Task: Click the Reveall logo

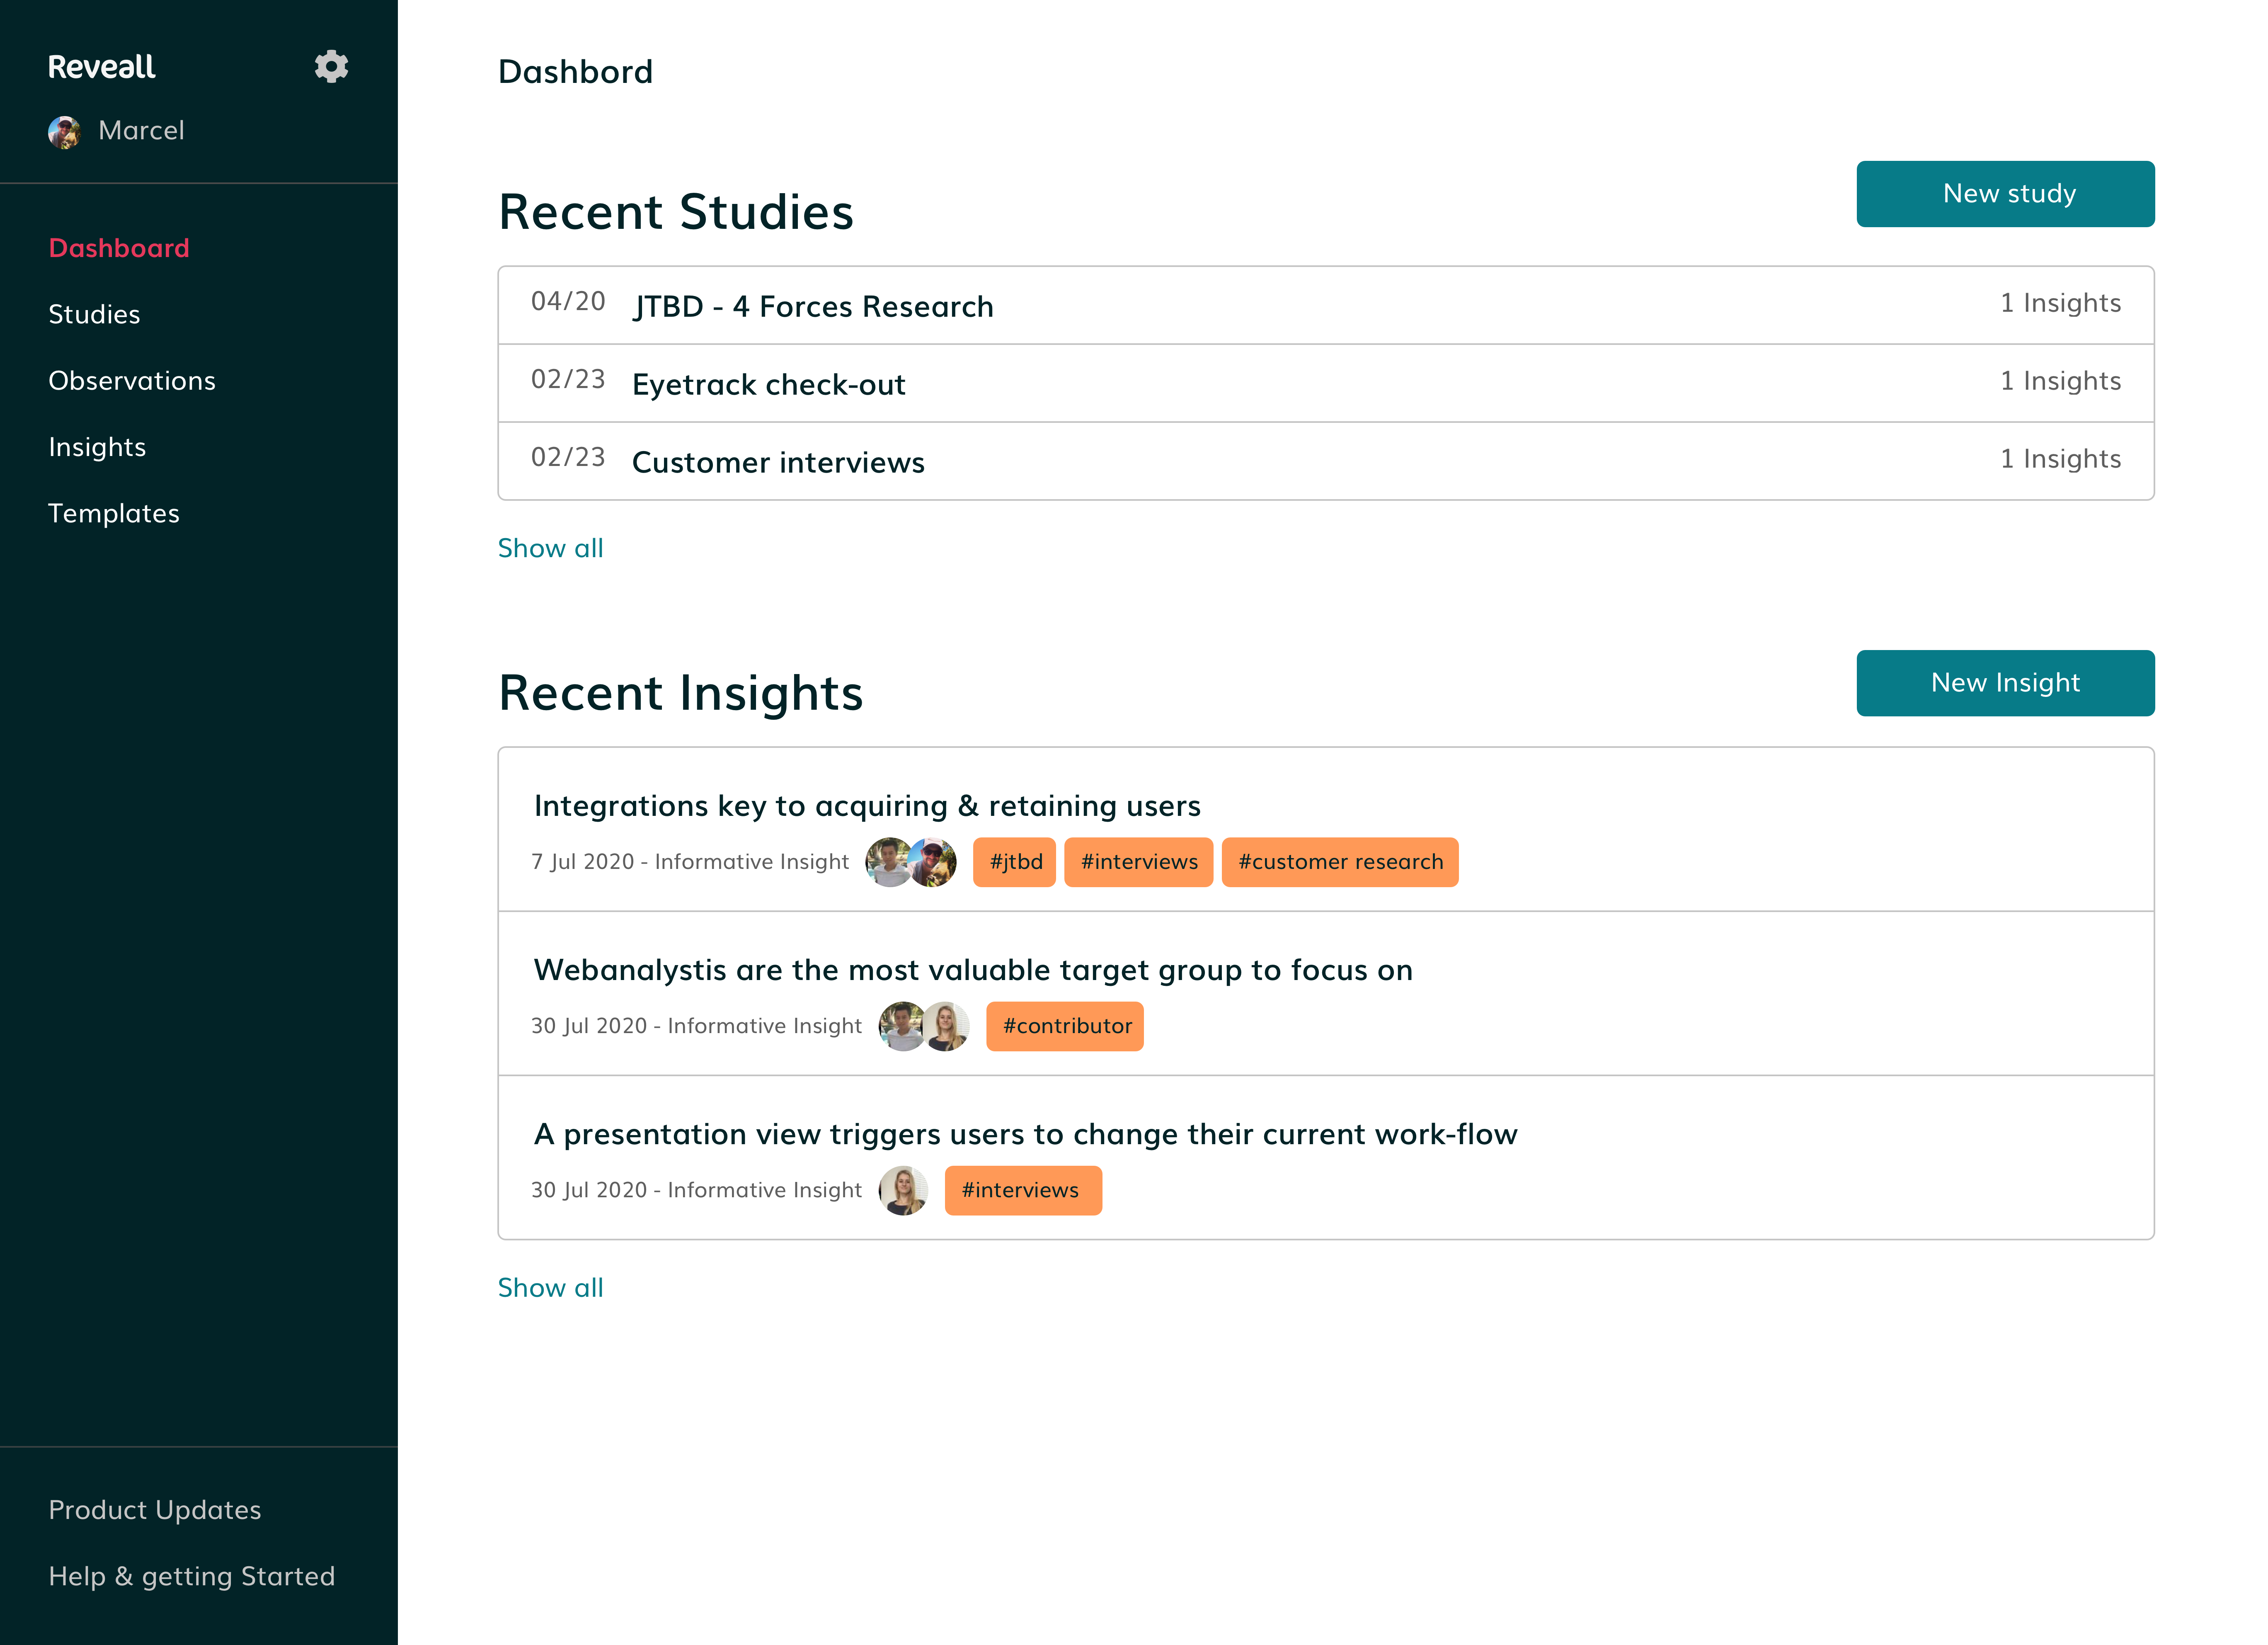Action: click(101, 67)
